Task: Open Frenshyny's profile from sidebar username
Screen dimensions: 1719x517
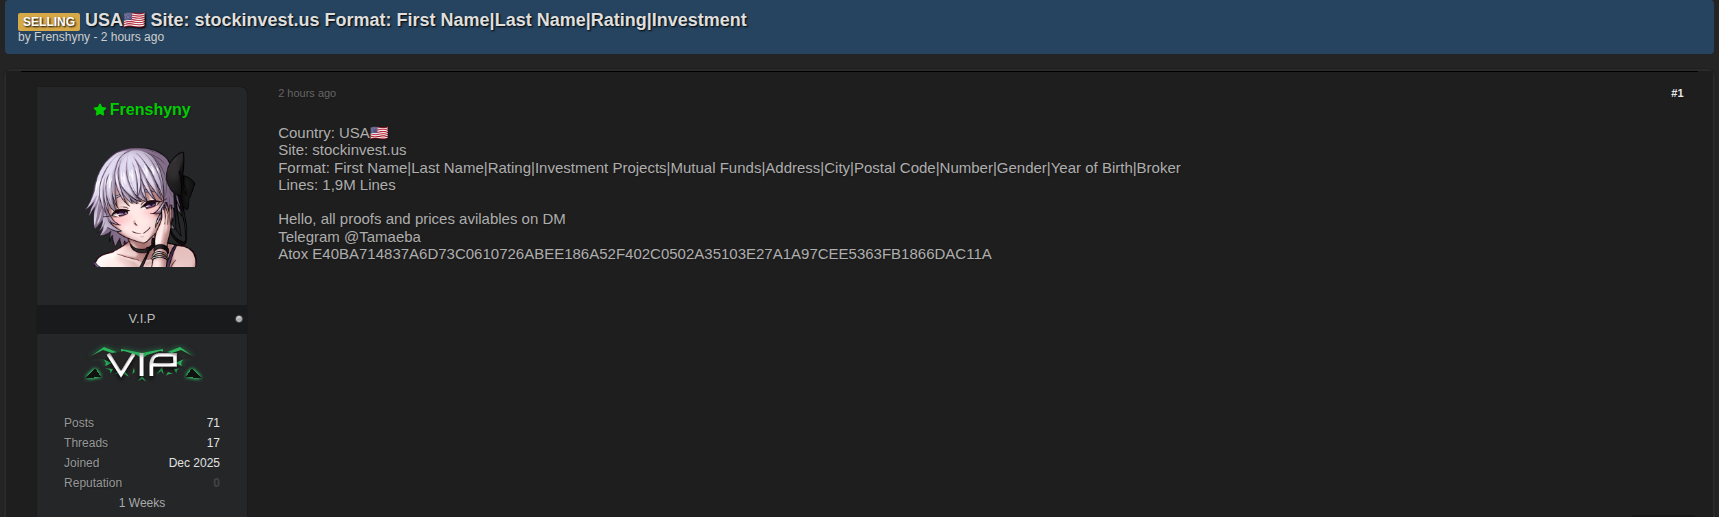Action: click(150, 110)
